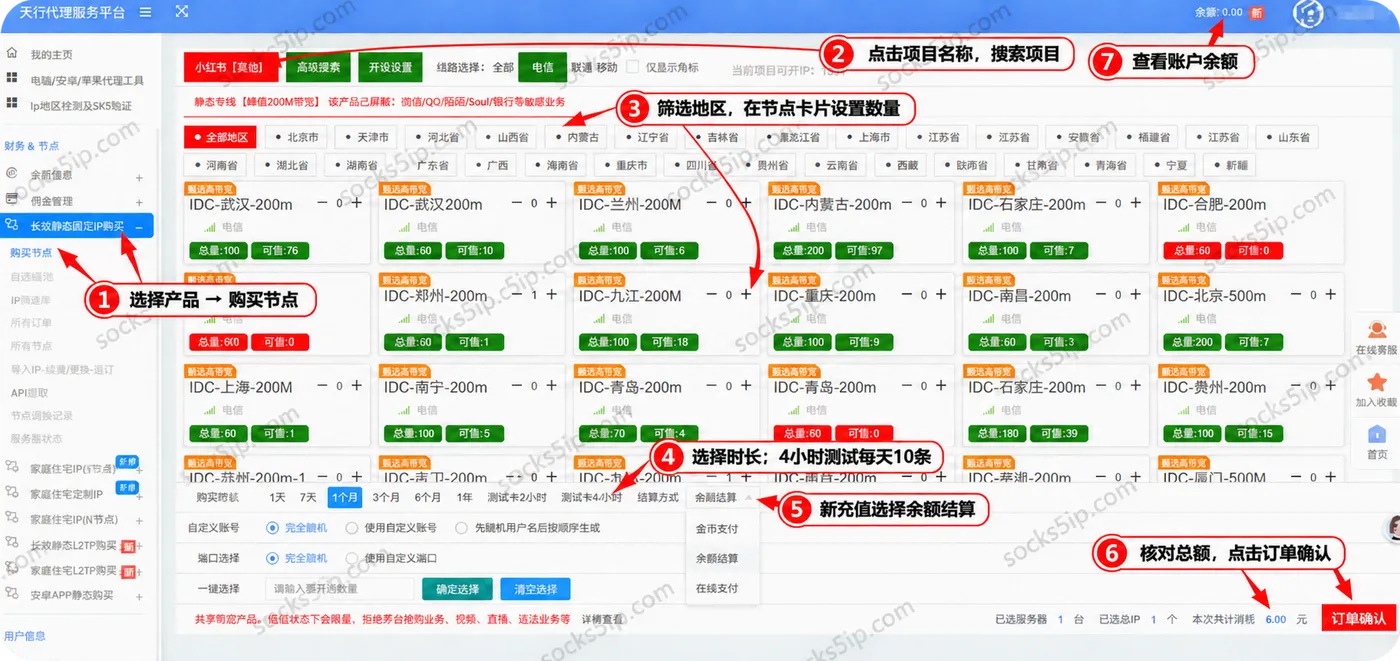This screenshot has height=661, width=1400.
Task: Filter by 全部地区 region chip
Action: (220, 137)
